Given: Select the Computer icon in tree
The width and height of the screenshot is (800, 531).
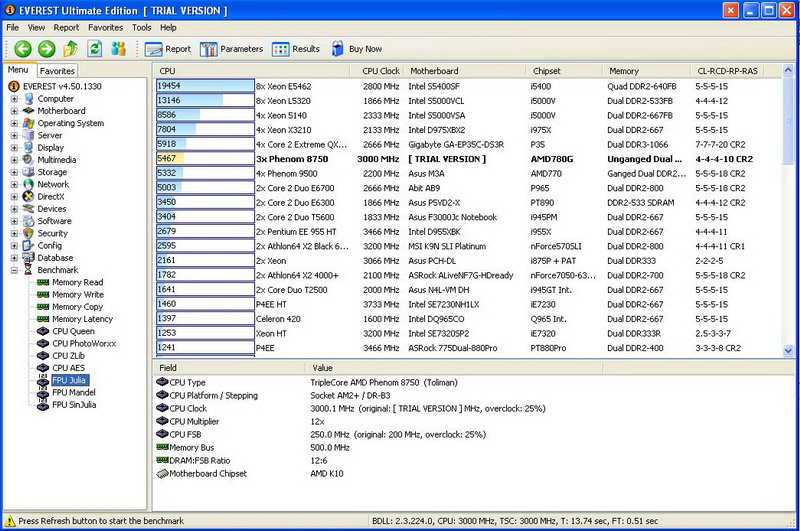Looking at the screenshot, I should 29,98.
